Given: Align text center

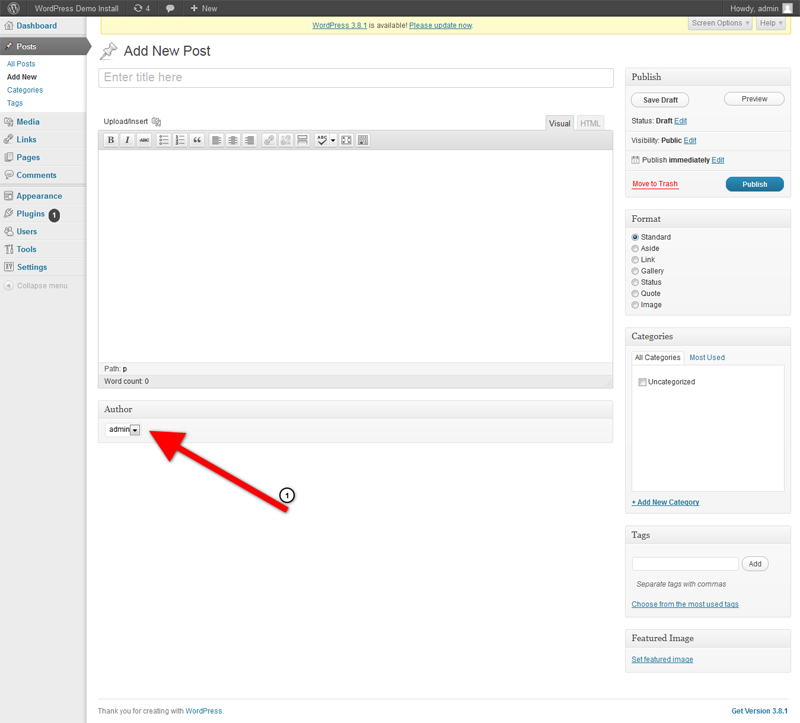Looking at the screenshot, I should click(x=233, y=140).
